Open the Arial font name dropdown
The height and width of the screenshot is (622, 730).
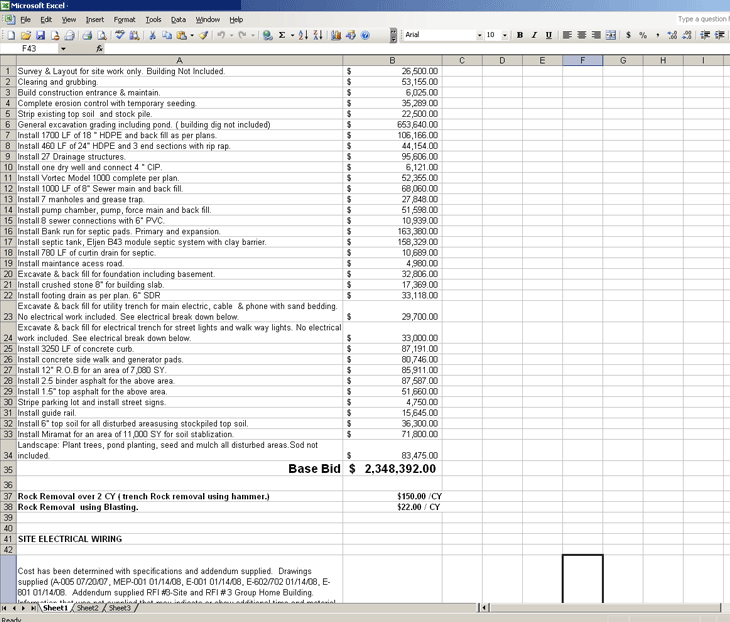pos(479,35)
